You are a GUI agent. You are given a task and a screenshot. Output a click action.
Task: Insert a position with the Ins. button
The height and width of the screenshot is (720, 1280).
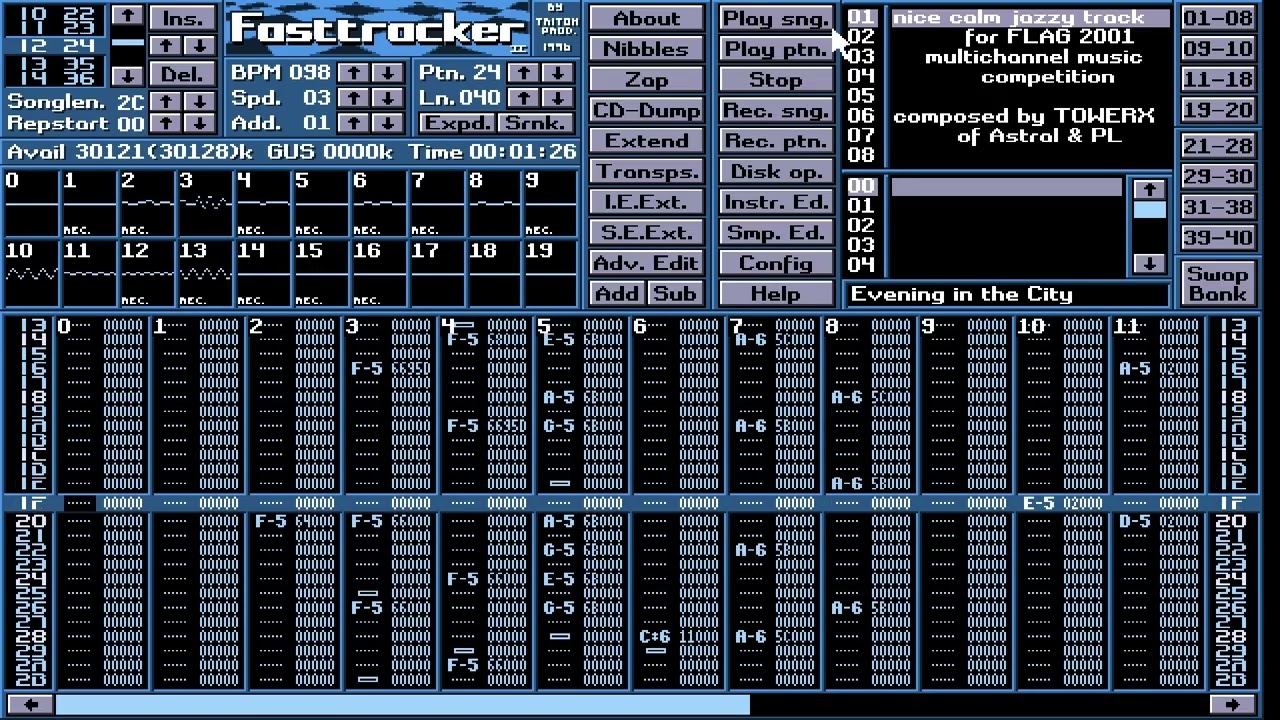pyautogui.click(x=182, y=17)
